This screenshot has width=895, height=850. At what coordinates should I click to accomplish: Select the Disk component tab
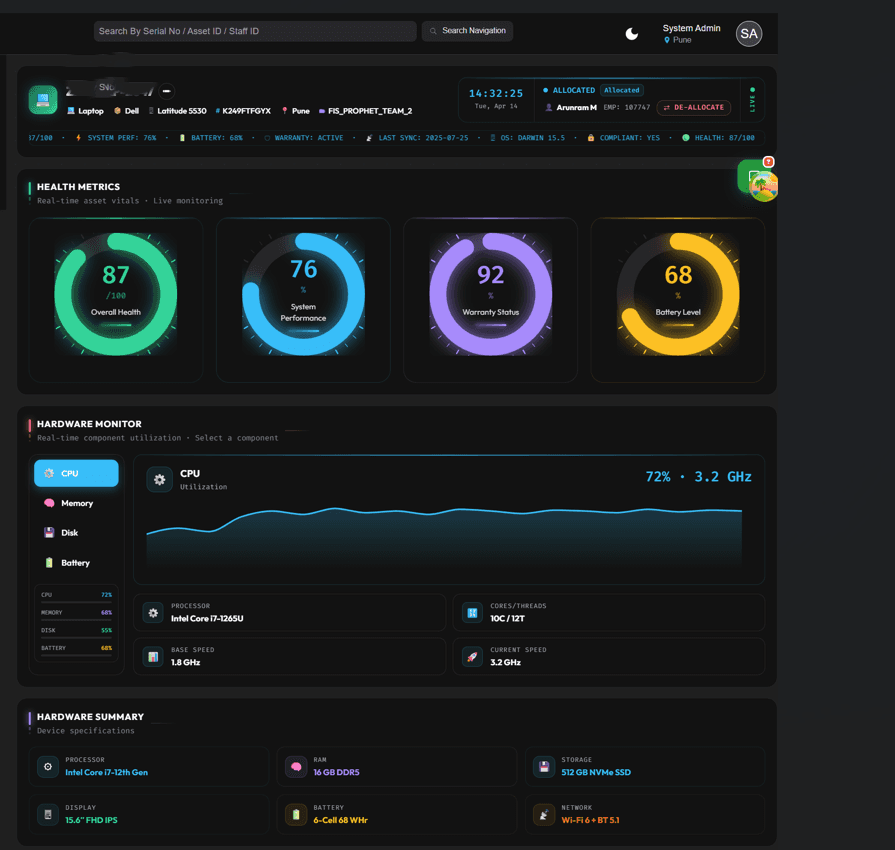(76, 533)
